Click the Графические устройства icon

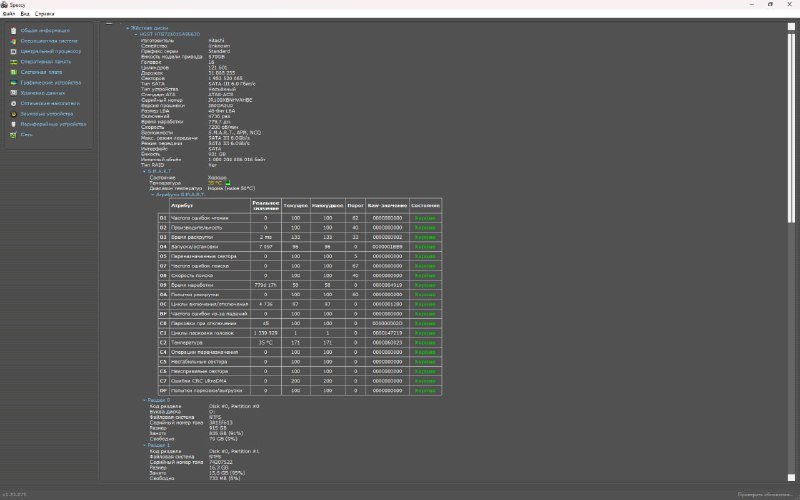[14, 83]
